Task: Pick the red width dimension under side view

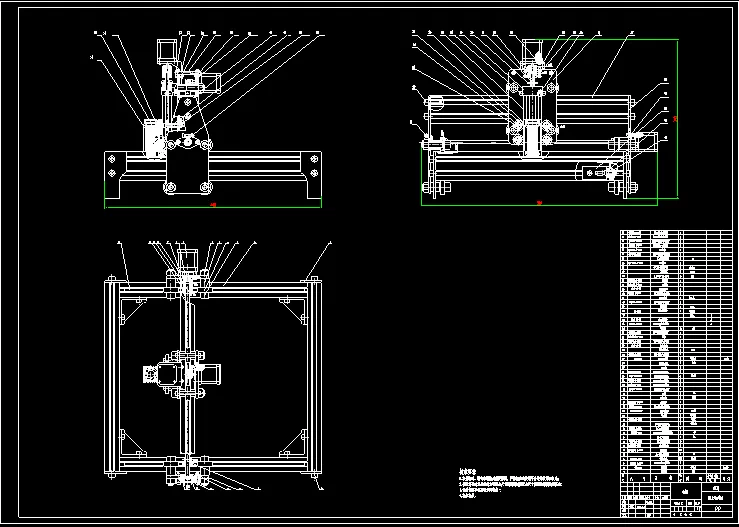Action: tap(213, 205)
